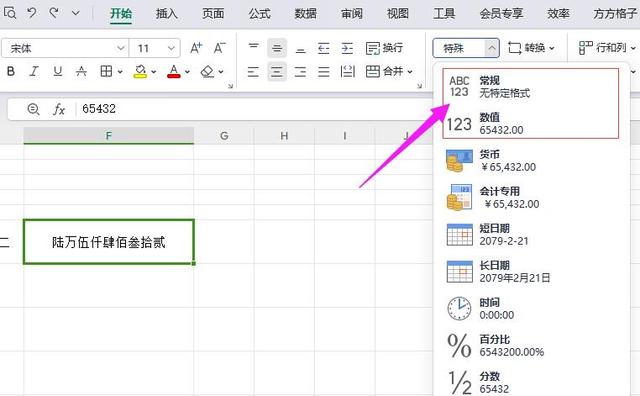
Task: Select column F header
Action: 109,136
